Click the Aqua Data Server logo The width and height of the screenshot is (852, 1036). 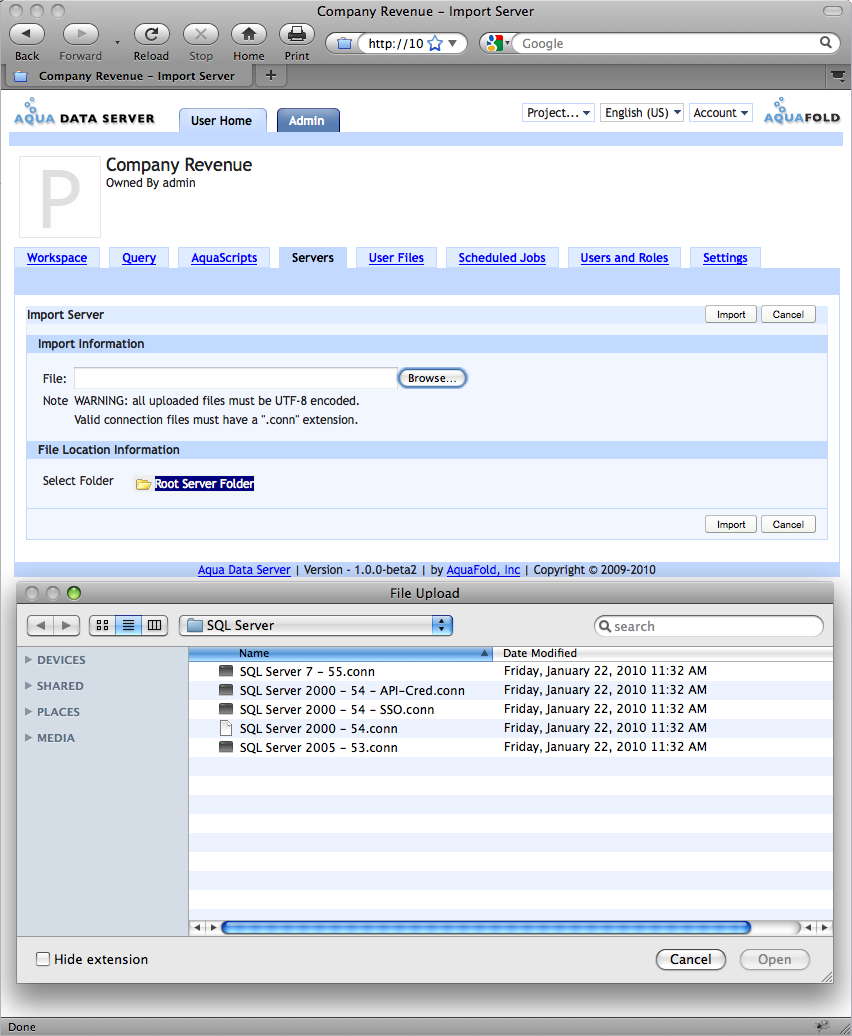[84, 112]
